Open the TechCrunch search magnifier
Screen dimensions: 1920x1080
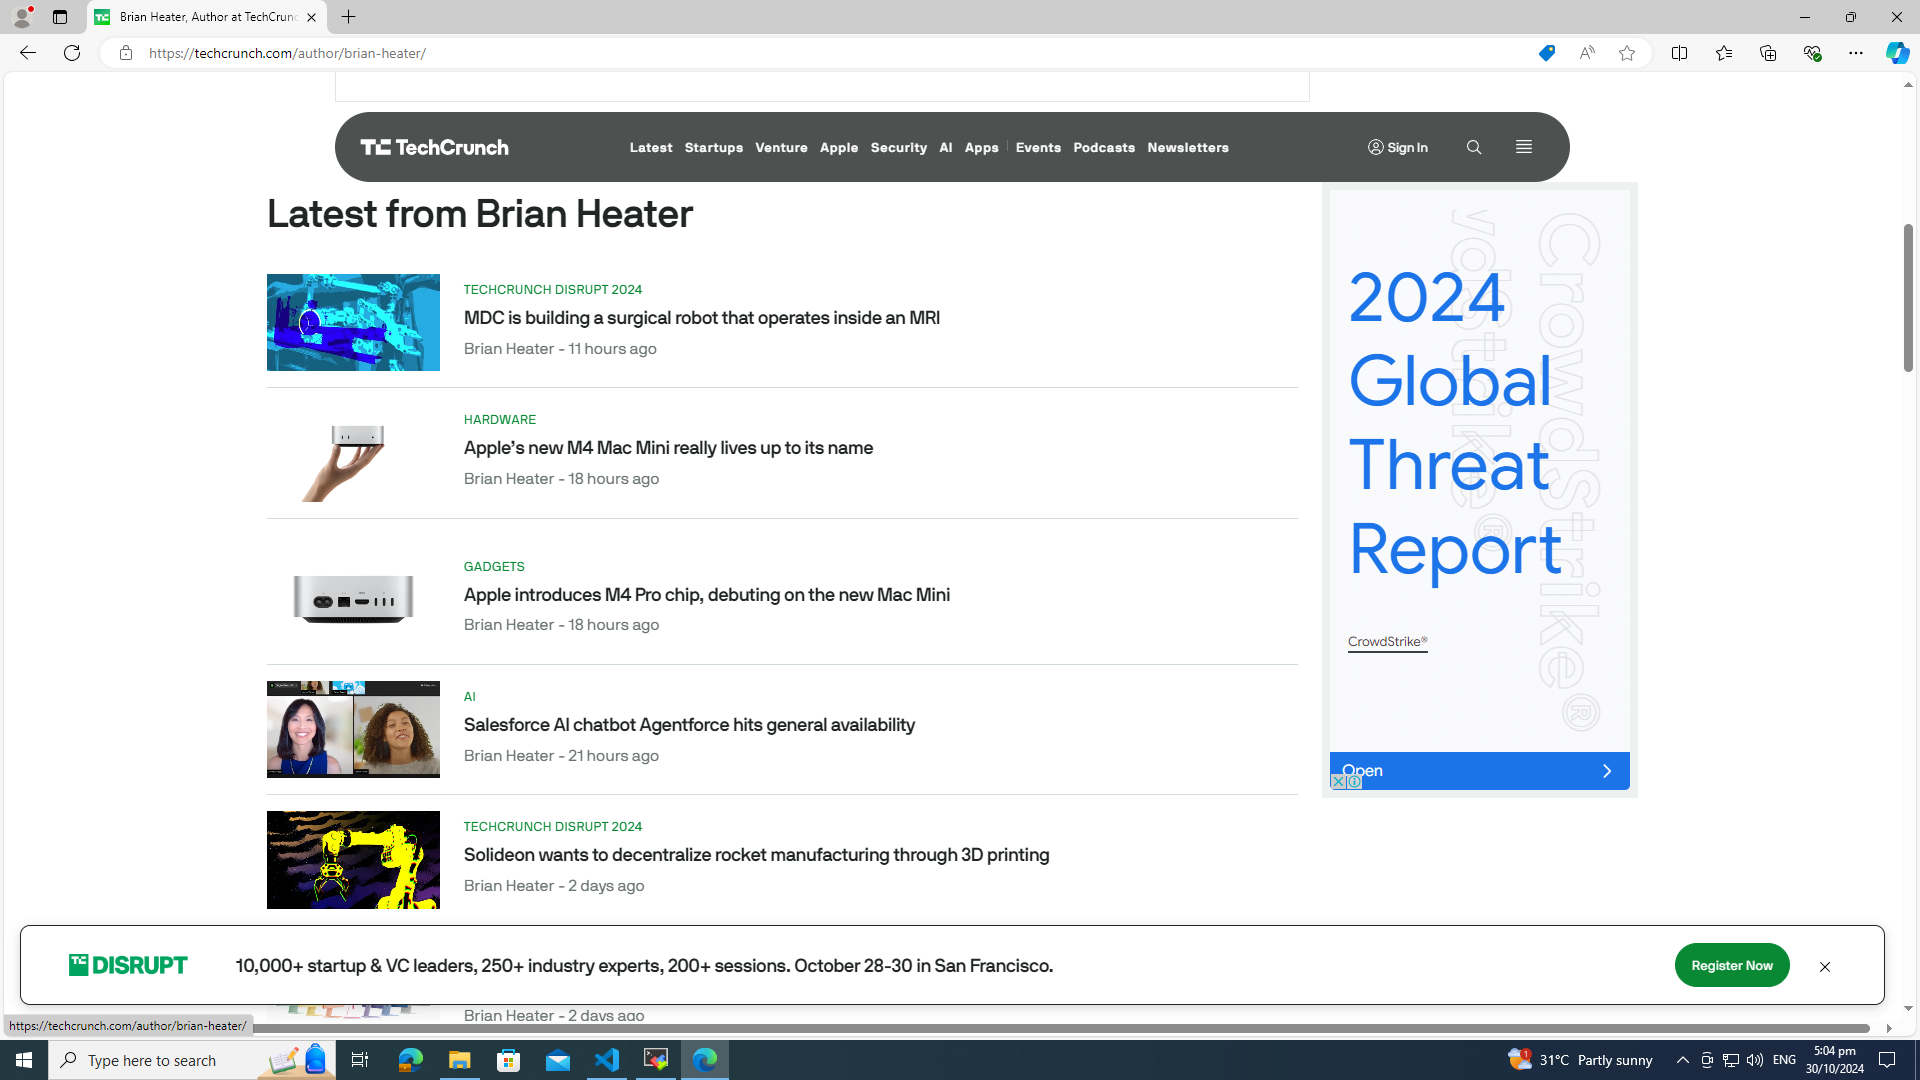point(1473,147)
